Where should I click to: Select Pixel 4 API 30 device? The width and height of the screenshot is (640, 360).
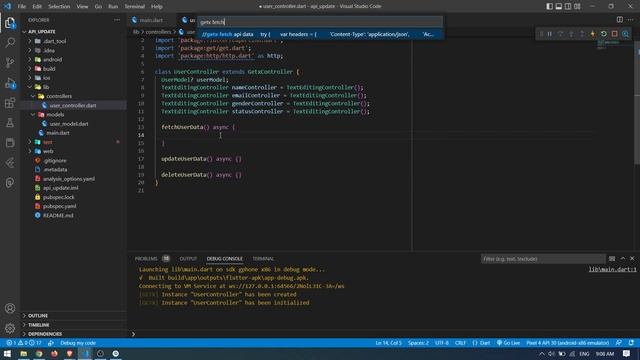(x=567, y=343)
